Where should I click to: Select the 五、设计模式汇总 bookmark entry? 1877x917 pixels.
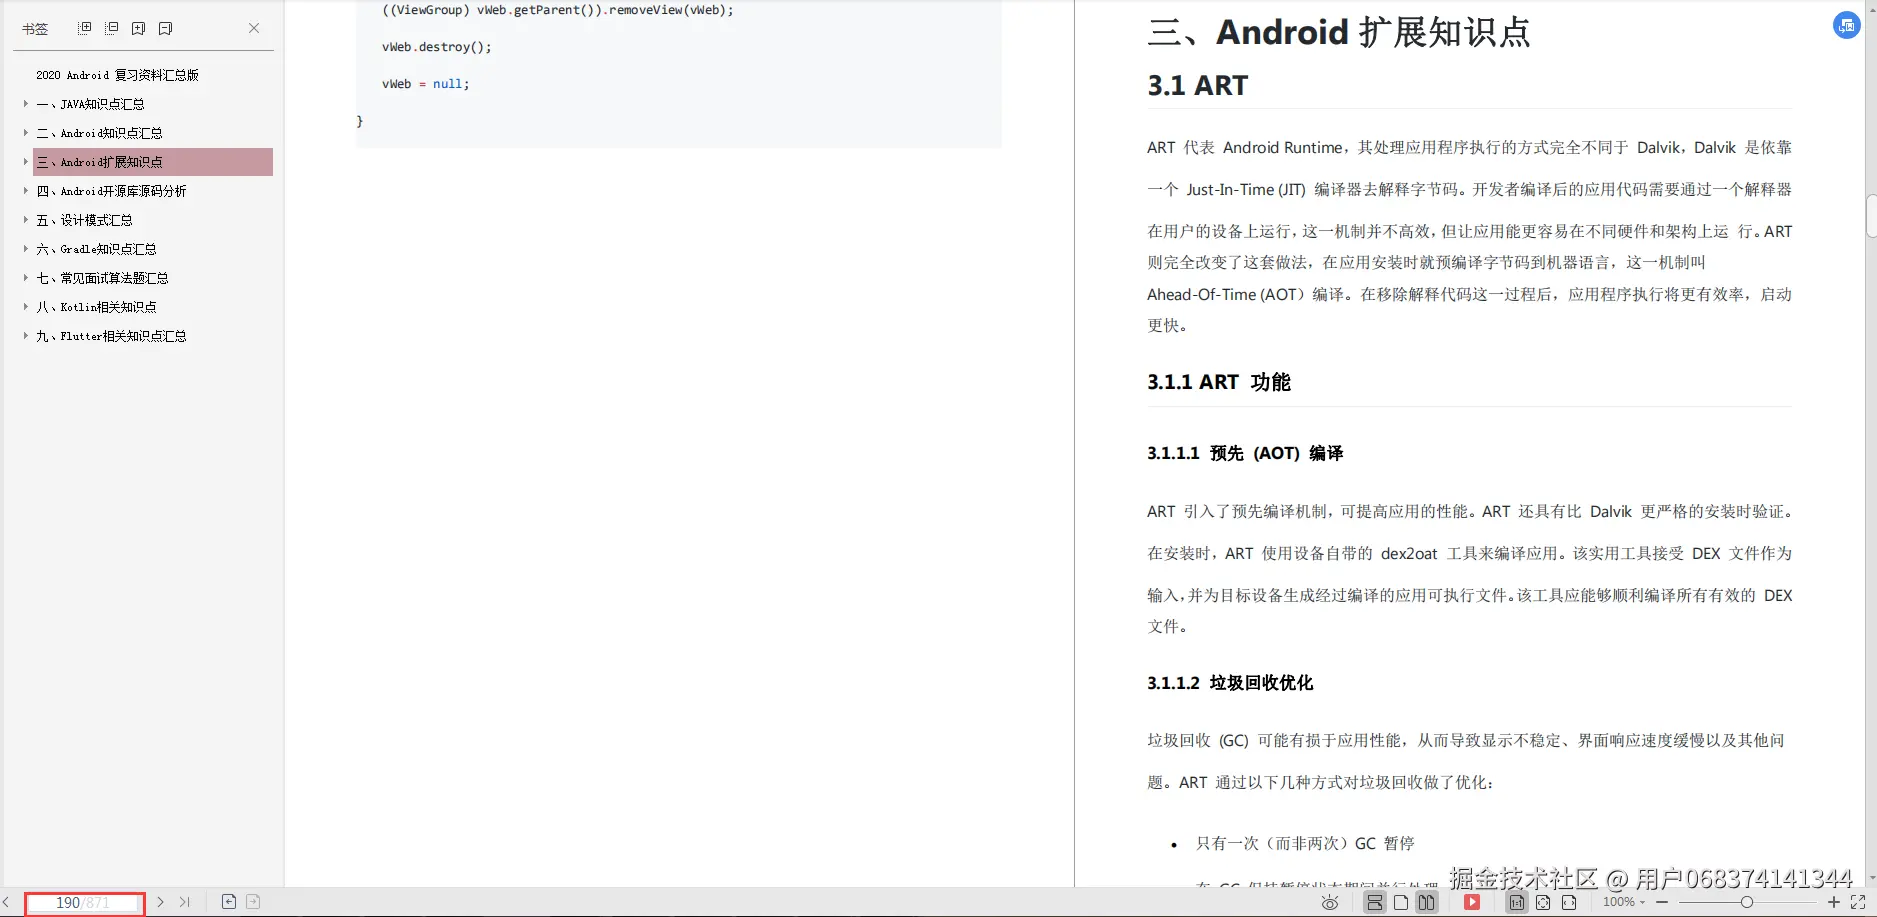click(x=85, y=219)
